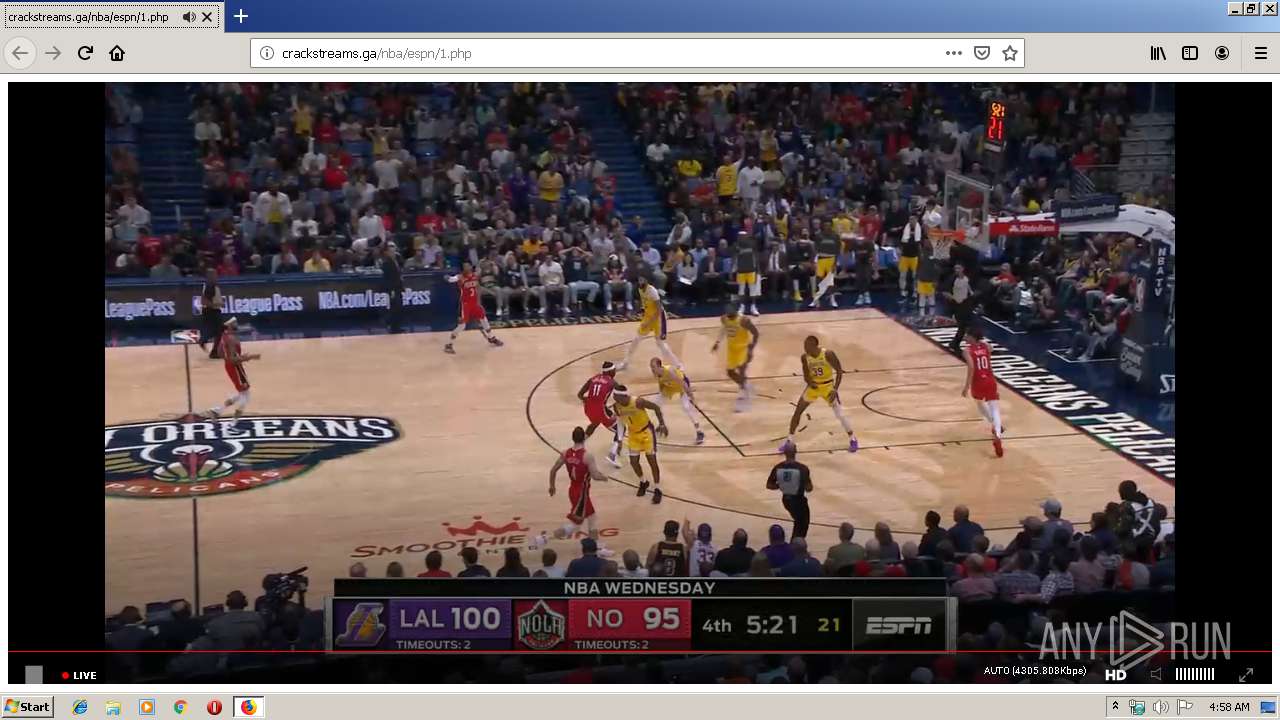Launch Google Chrome from taskbar
Screen dimensions: 1280x720
[x=180, y=707]
